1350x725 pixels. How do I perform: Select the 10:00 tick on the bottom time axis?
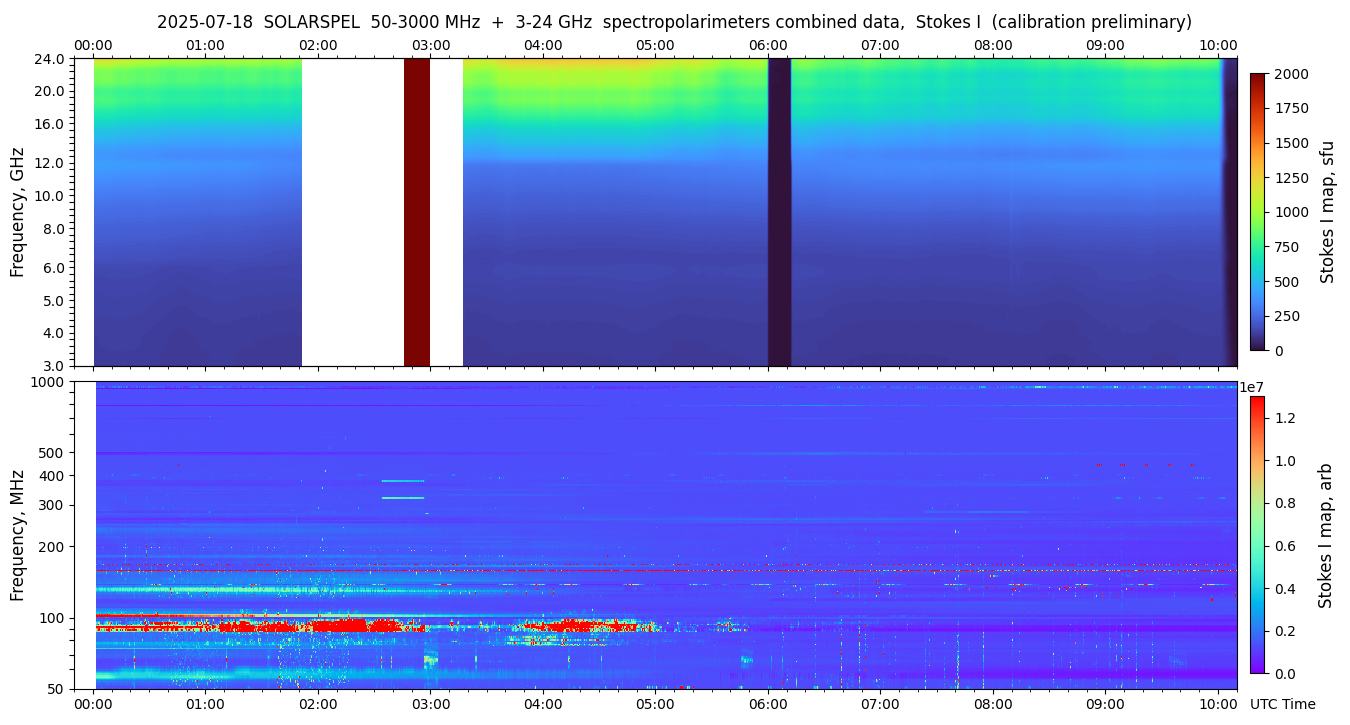[x=1218, y=704]
